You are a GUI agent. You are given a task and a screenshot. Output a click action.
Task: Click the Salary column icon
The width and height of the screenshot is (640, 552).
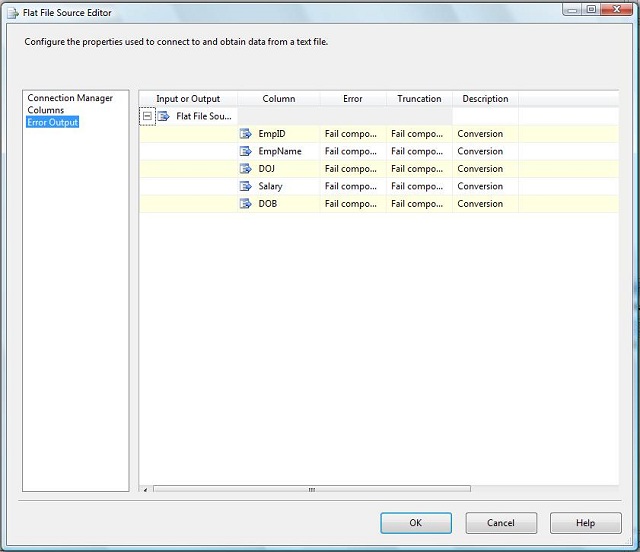pyautogui.click(x=246, y=186)
